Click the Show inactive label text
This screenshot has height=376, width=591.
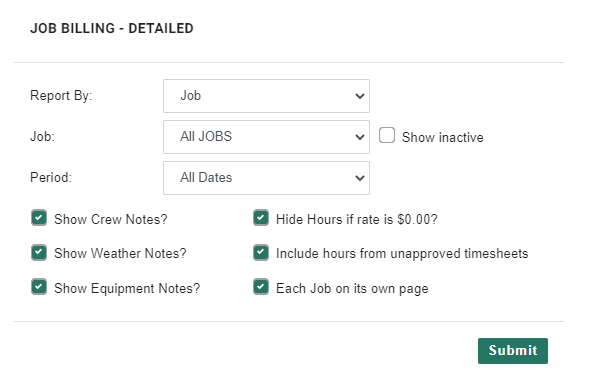click(x=442, y=138)
